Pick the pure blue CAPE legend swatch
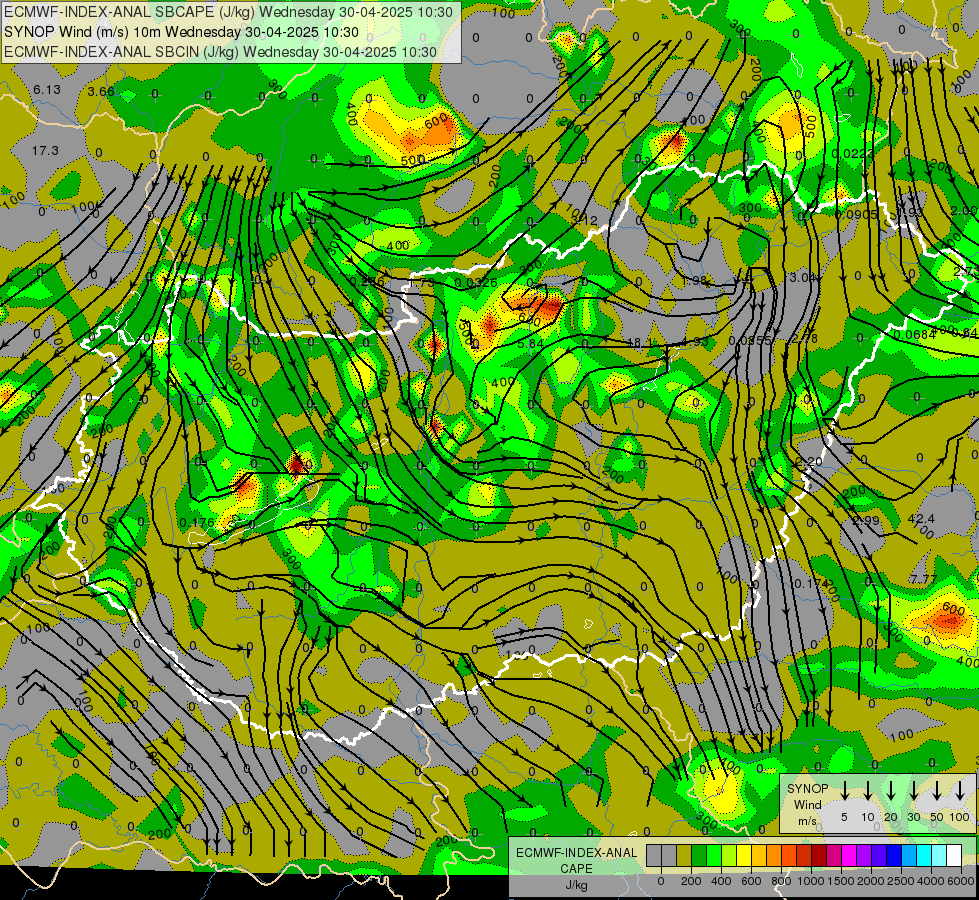 tap(894, 855)
